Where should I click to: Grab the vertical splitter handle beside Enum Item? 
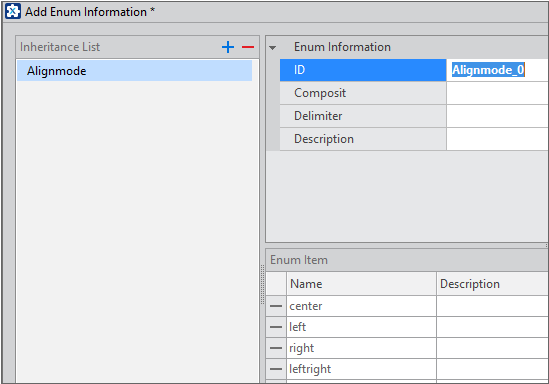pyautogui.click(x=262, y=284)
